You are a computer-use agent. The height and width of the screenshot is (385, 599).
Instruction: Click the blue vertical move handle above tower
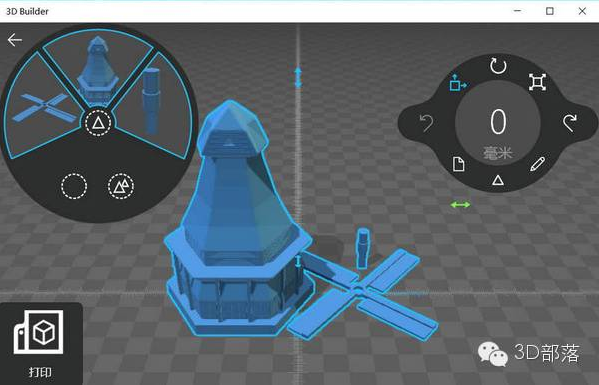pyautogui.click(x=298, y=78)
